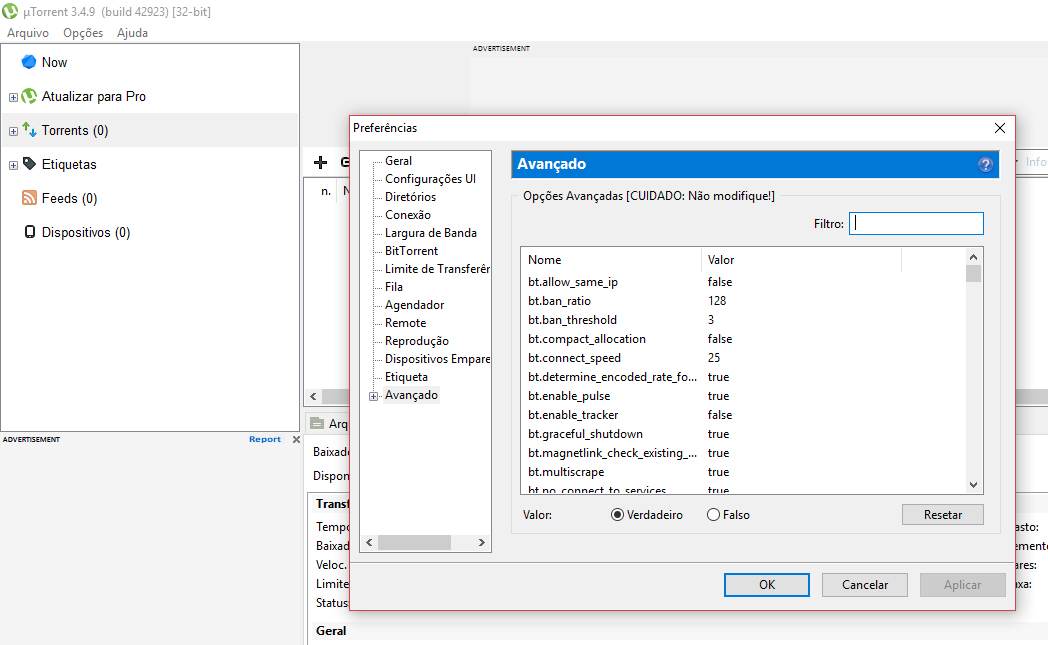
Task: Open the Arquivo menu
Action: pos(28,33)
